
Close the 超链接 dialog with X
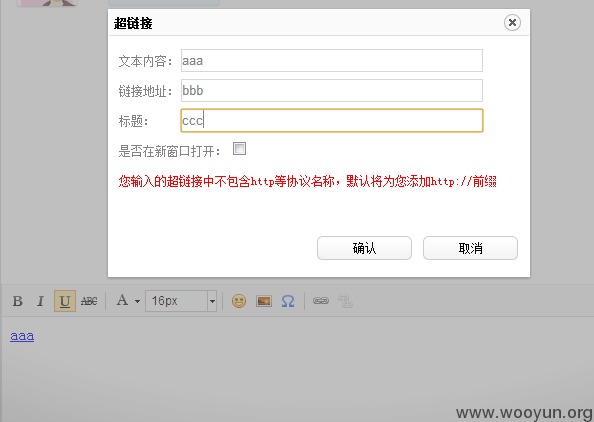pyautogui.click(x=512, y=23)
